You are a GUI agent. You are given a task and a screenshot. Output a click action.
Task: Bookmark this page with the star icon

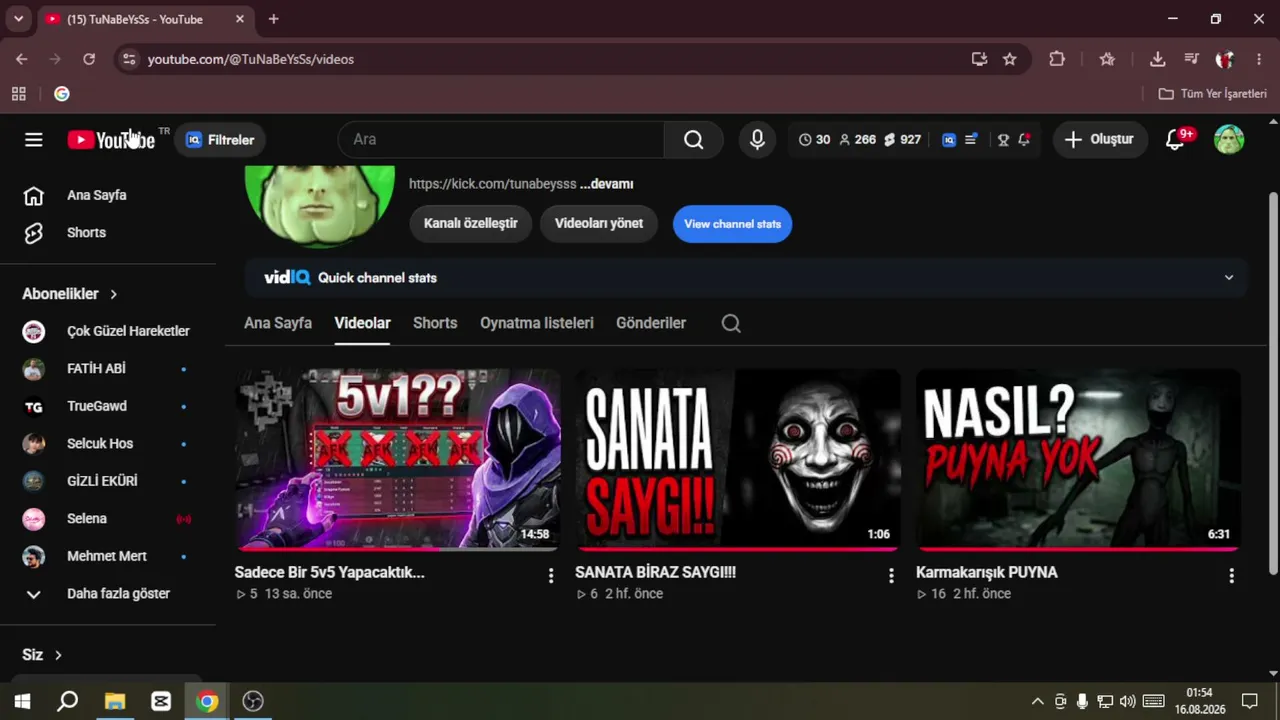point(1010,59)
